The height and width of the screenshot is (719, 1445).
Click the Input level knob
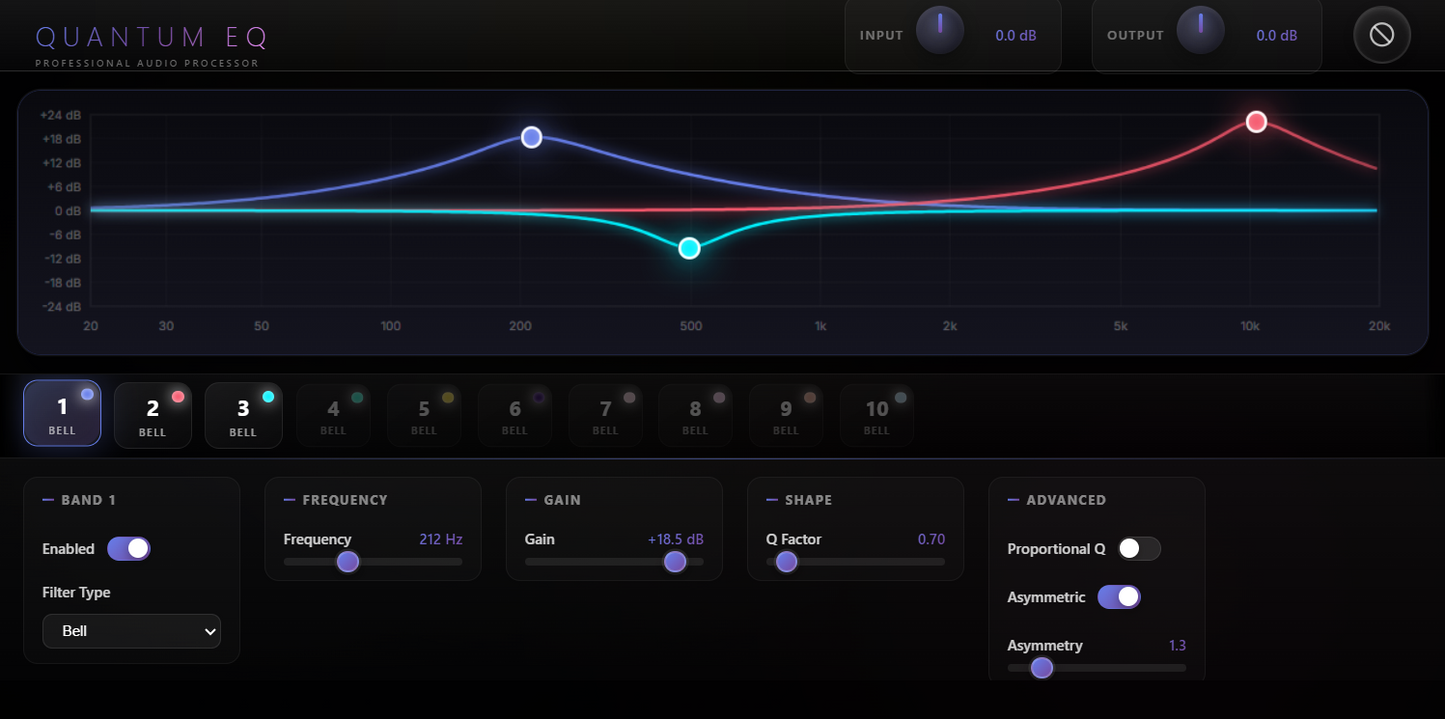point(940,30)
